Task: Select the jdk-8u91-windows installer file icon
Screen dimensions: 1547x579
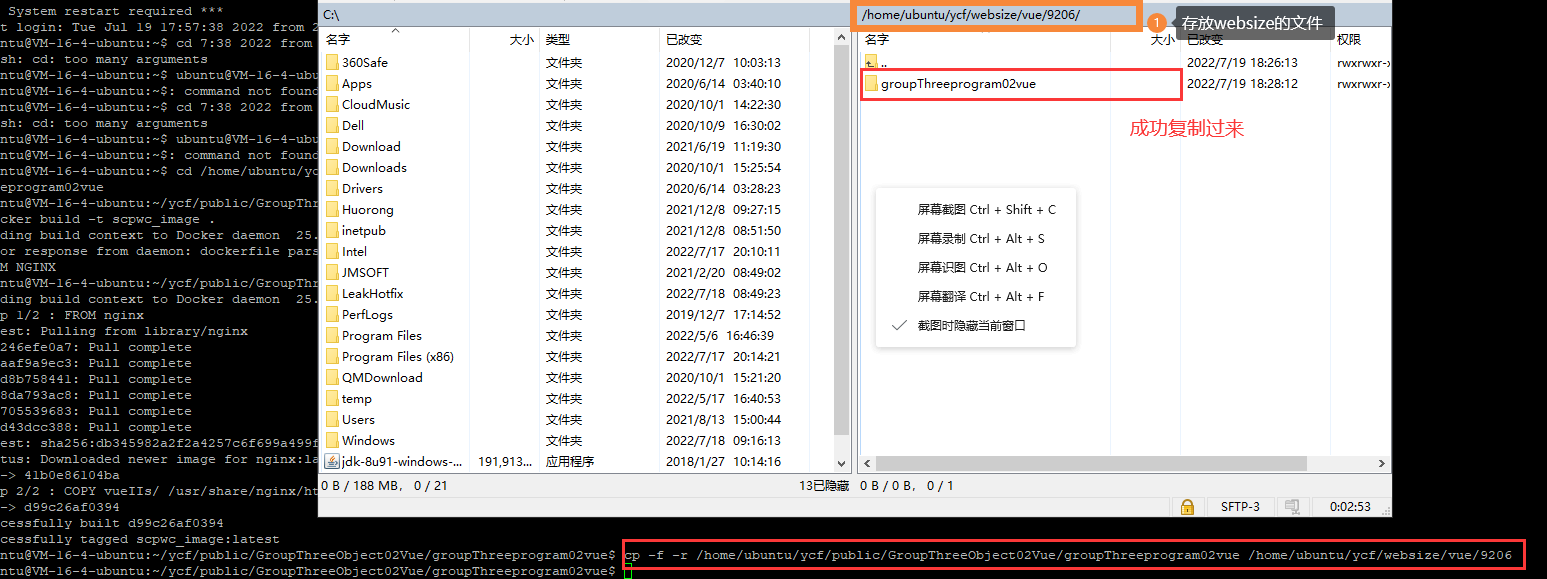Action: 332,461
